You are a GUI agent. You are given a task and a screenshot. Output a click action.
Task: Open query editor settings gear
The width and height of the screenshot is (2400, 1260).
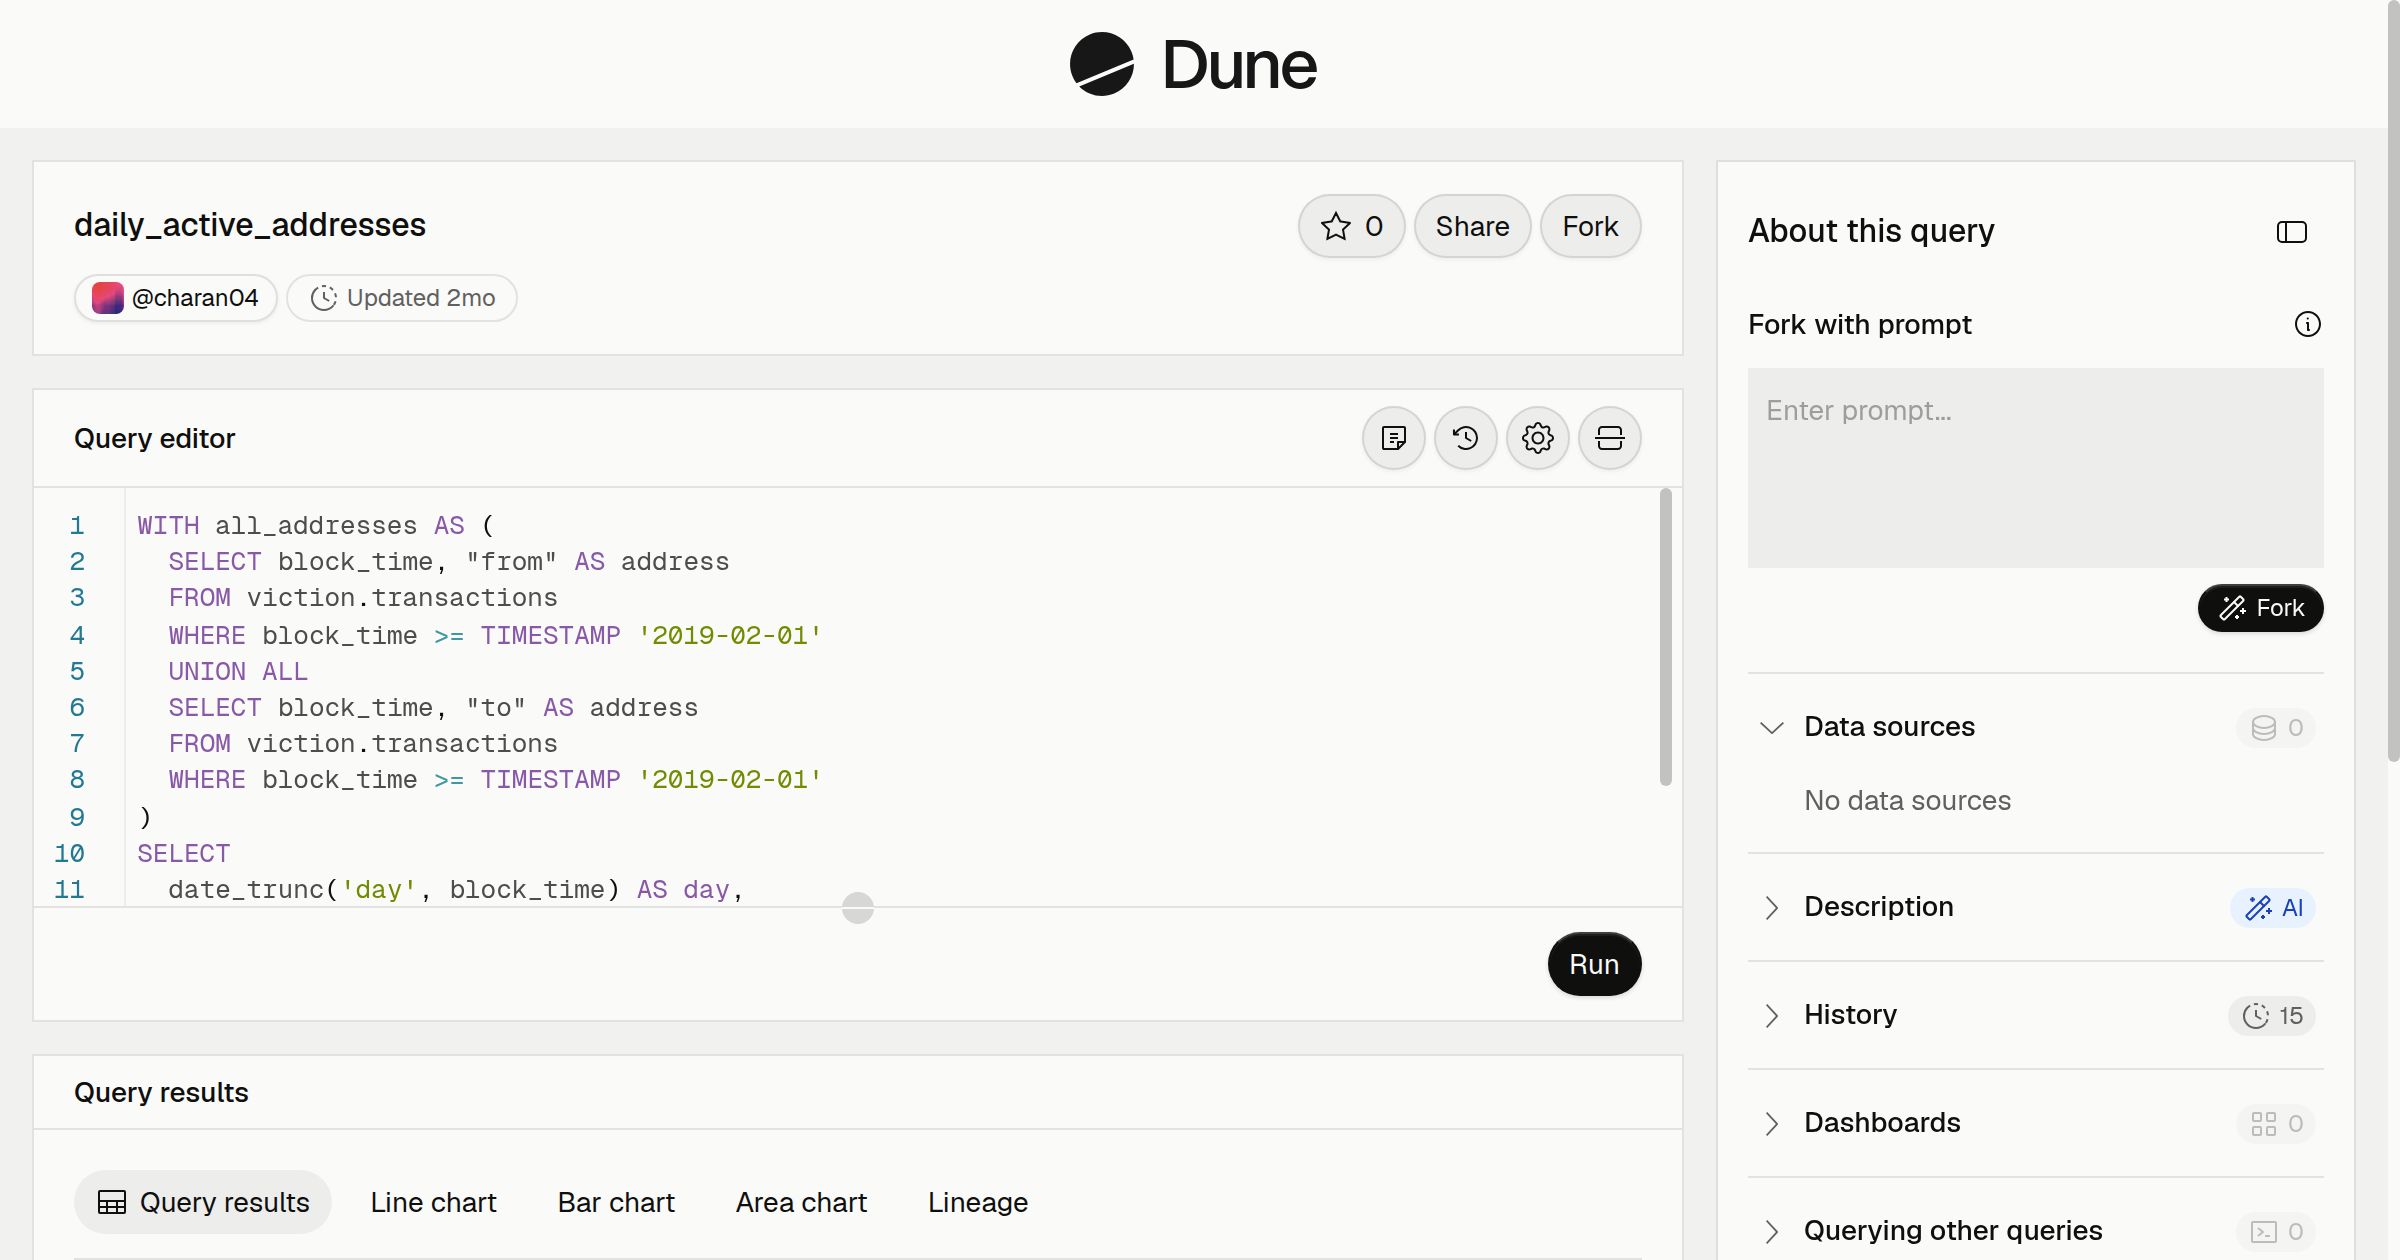1538,438
